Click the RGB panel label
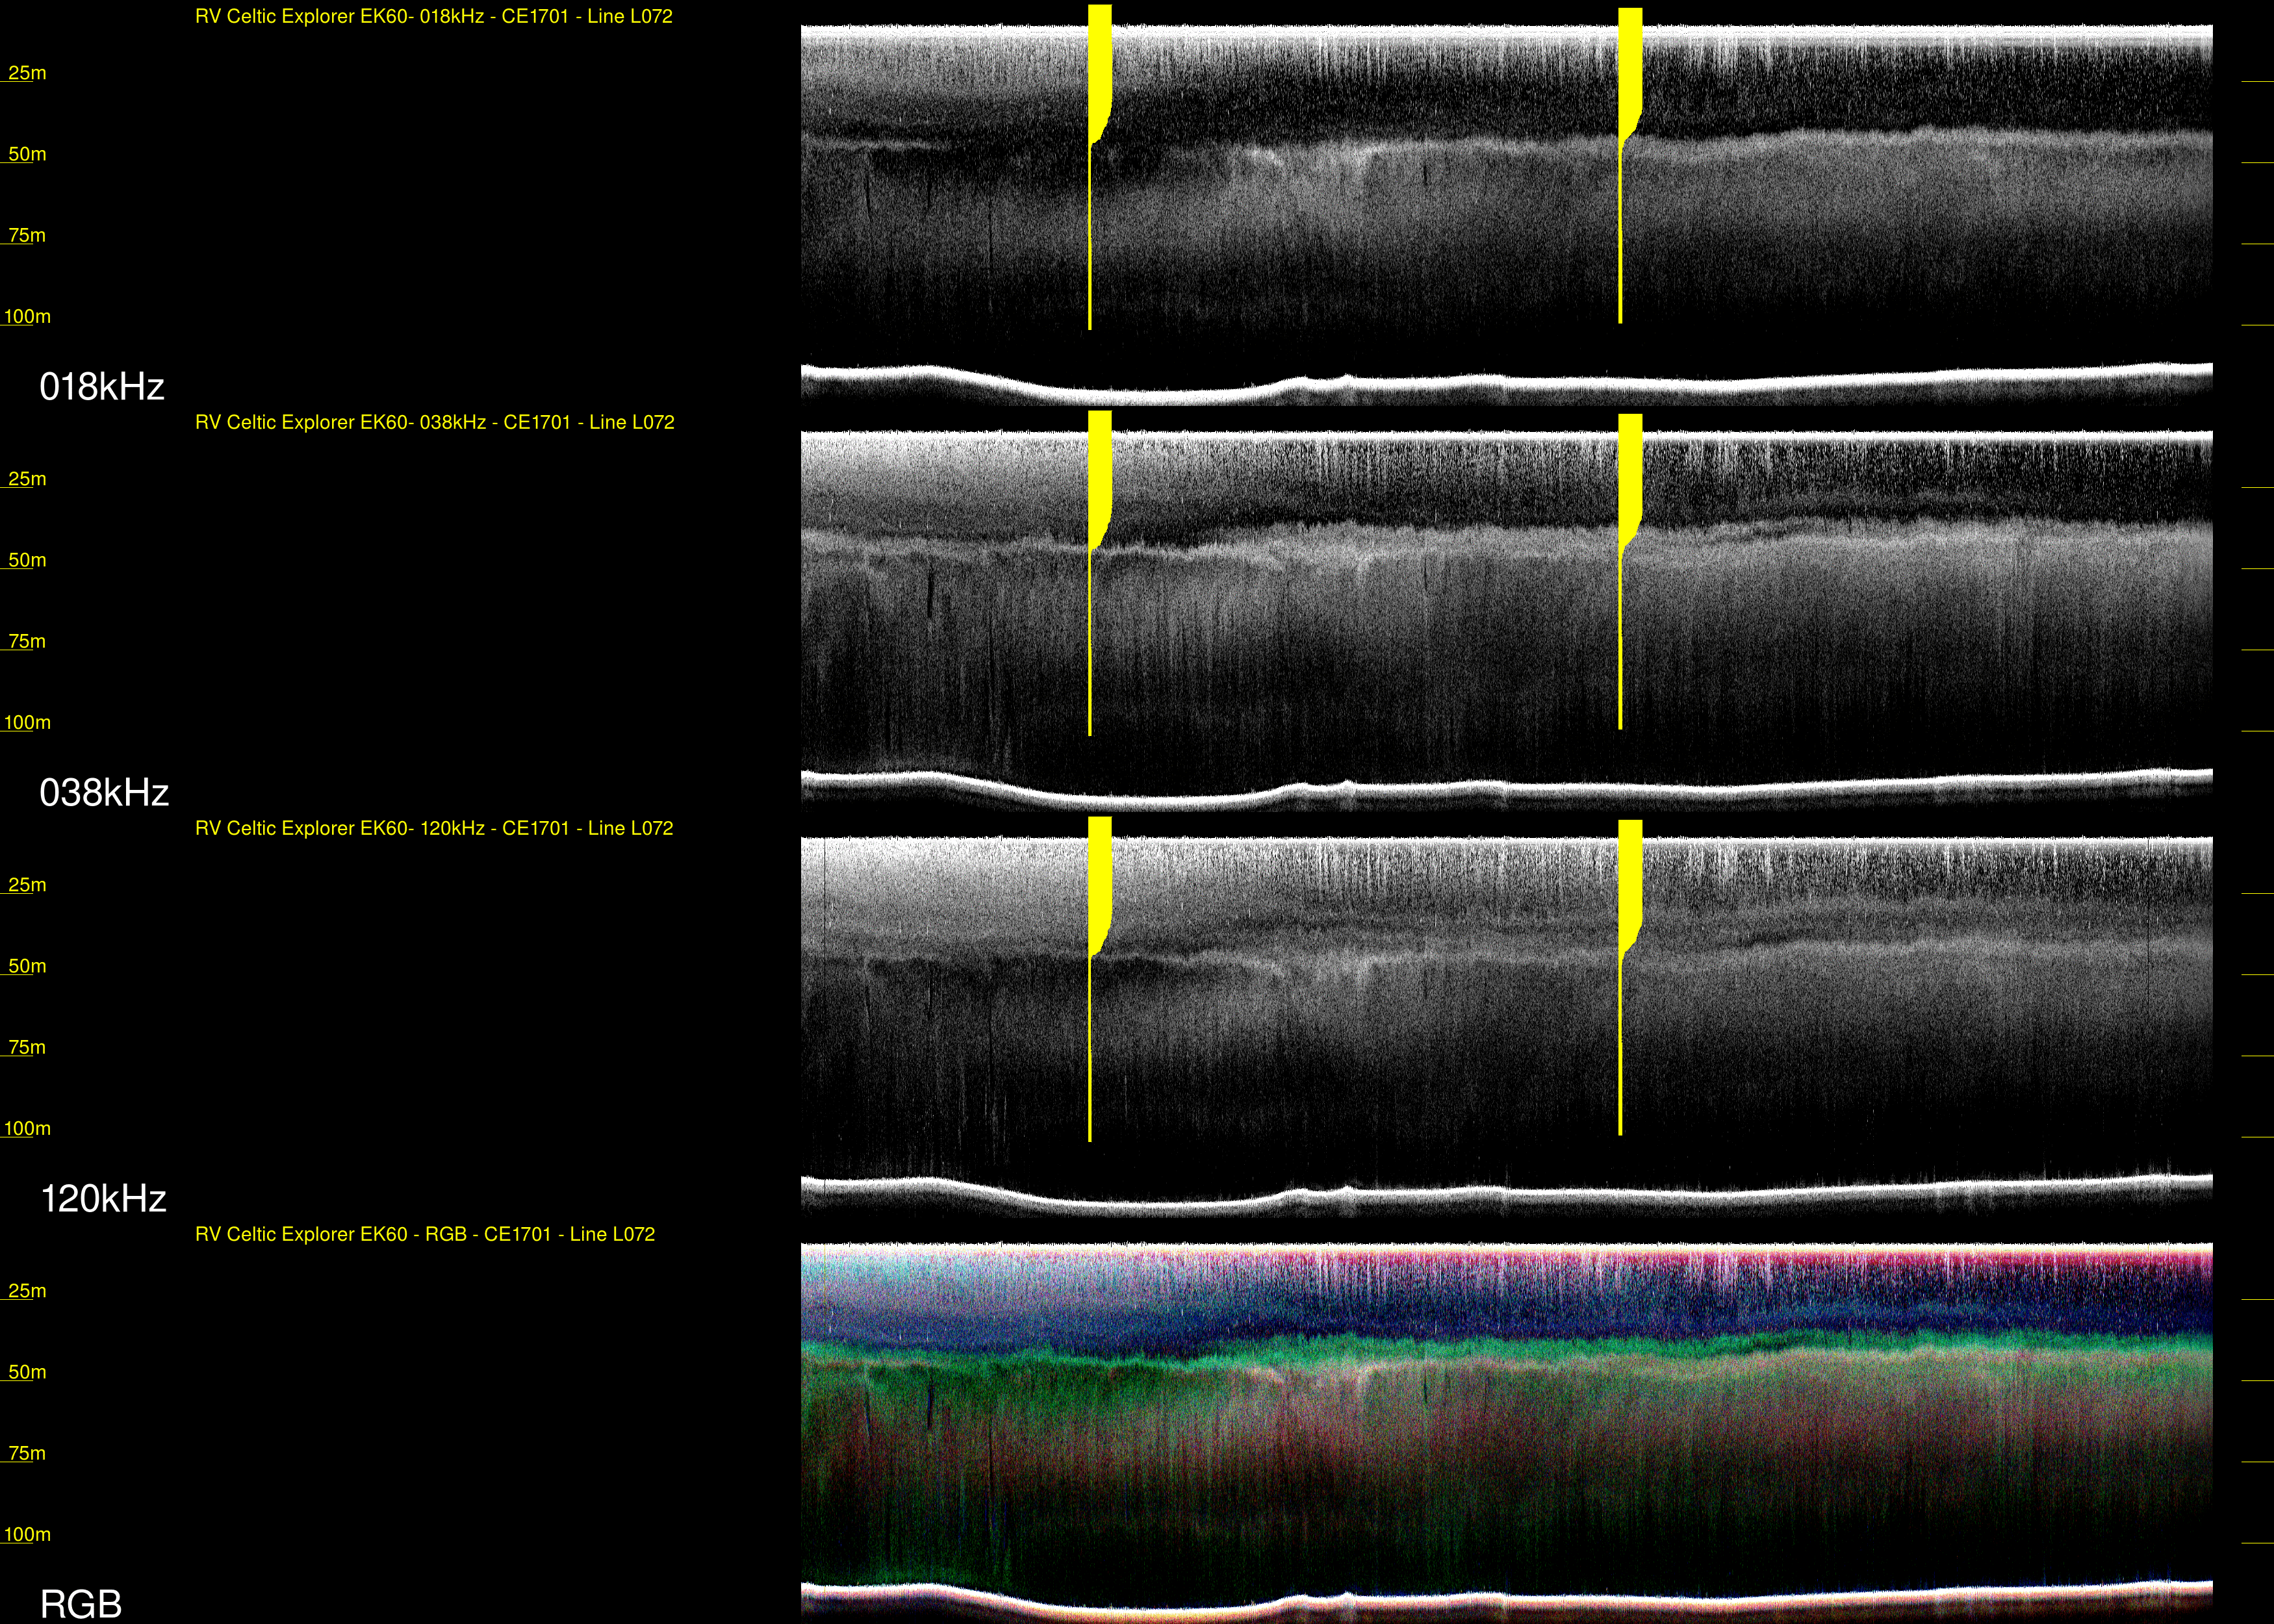The height and width of the screenshot is (1624, 2274). coord(80,1604)
